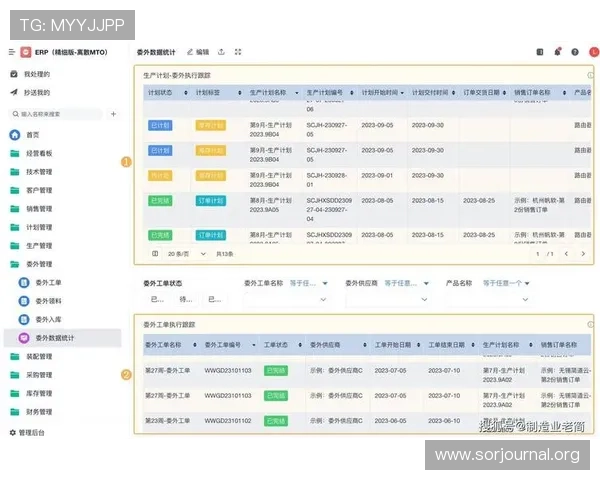
Task: Click the red ERP app logo
Action: [26, 52]
